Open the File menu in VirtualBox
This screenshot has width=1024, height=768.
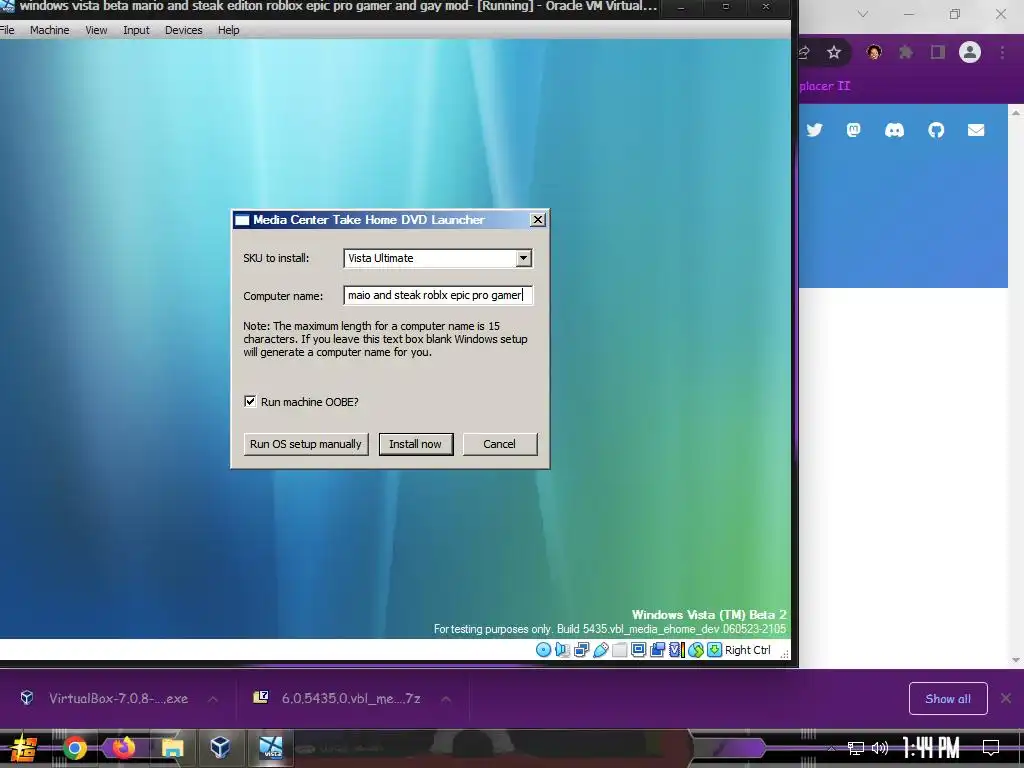pos(7,30)
